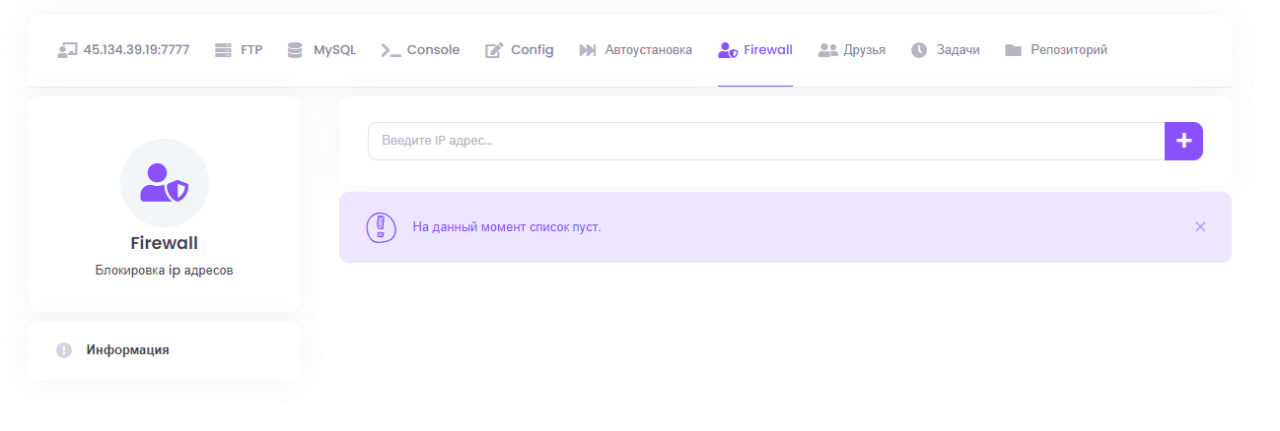Open the Console tab label
The width and height of the screenshot is (1280, 431).
pos(433,50)
